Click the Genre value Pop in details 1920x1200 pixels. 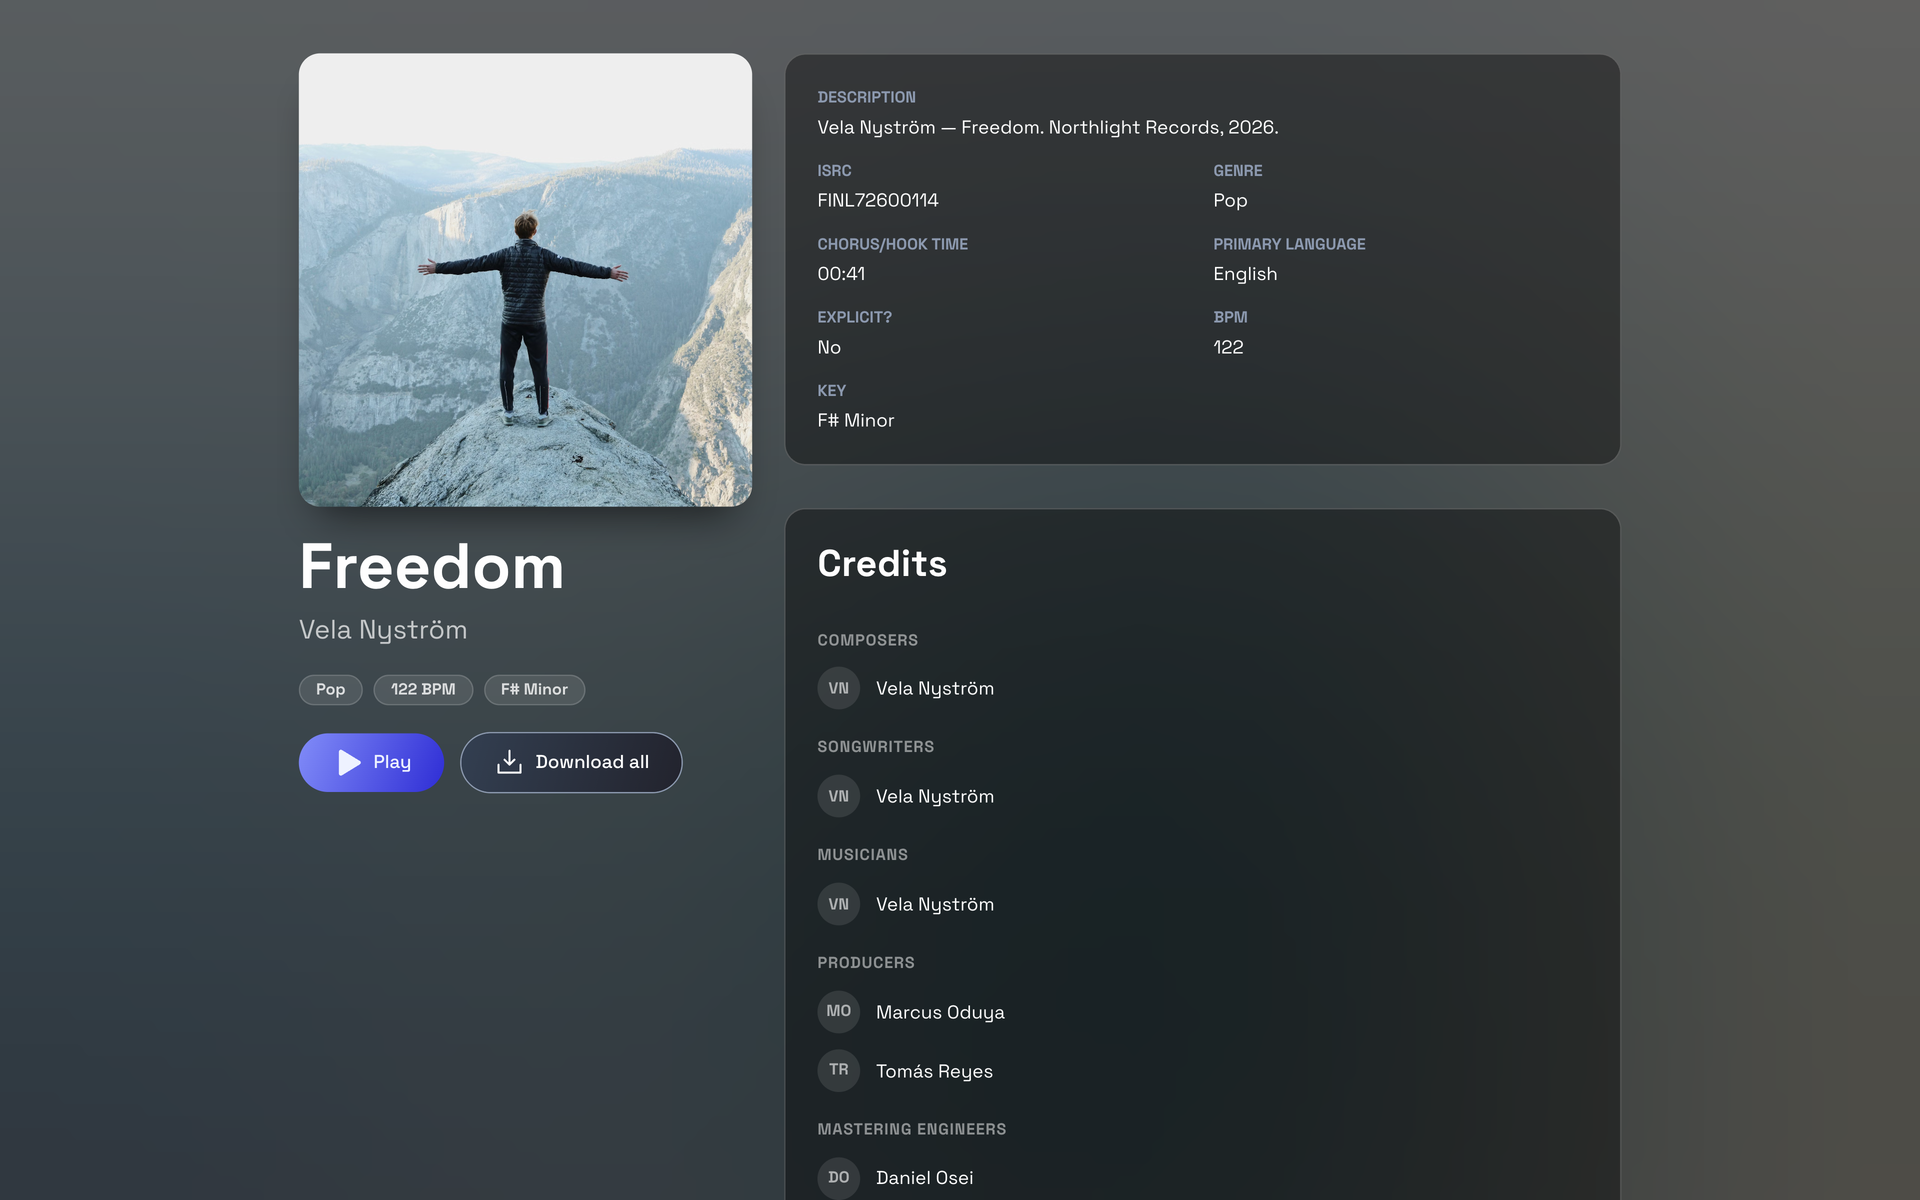(1230, 201)
